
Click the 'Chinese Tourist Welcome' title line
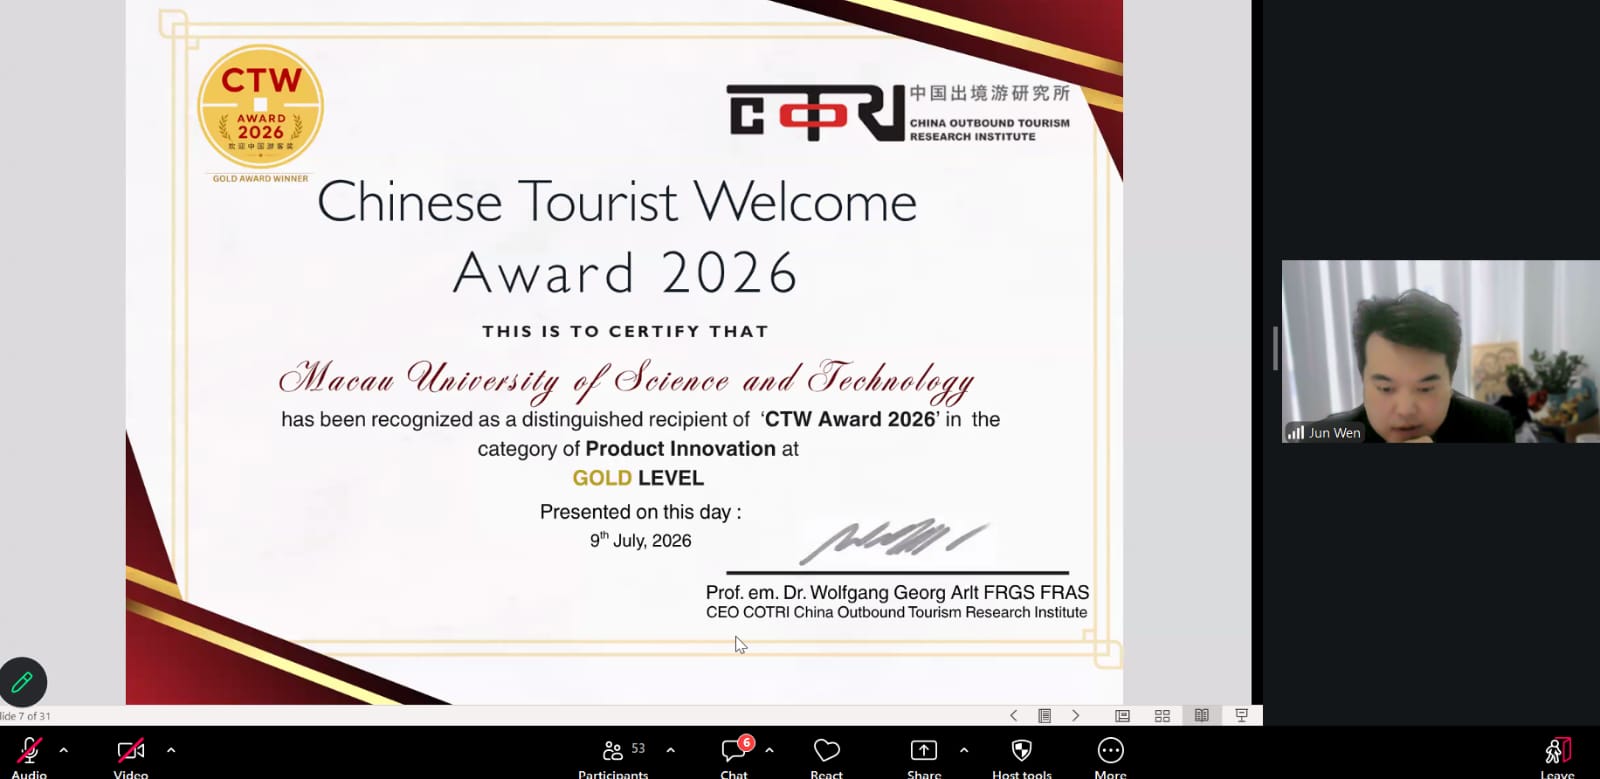click(617, 202)
